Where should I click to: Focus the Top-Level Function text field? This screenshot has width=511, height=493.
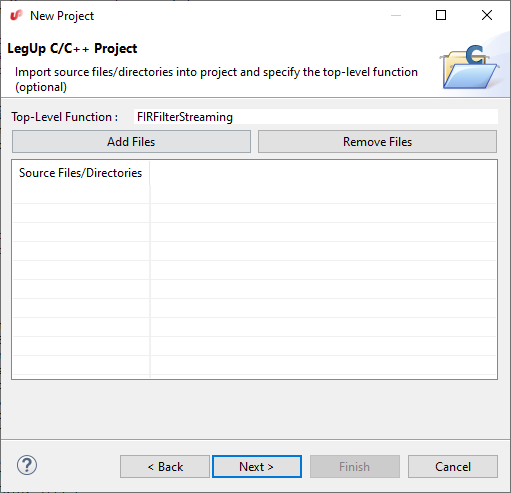pyautogui.click(x=316, y=117)
